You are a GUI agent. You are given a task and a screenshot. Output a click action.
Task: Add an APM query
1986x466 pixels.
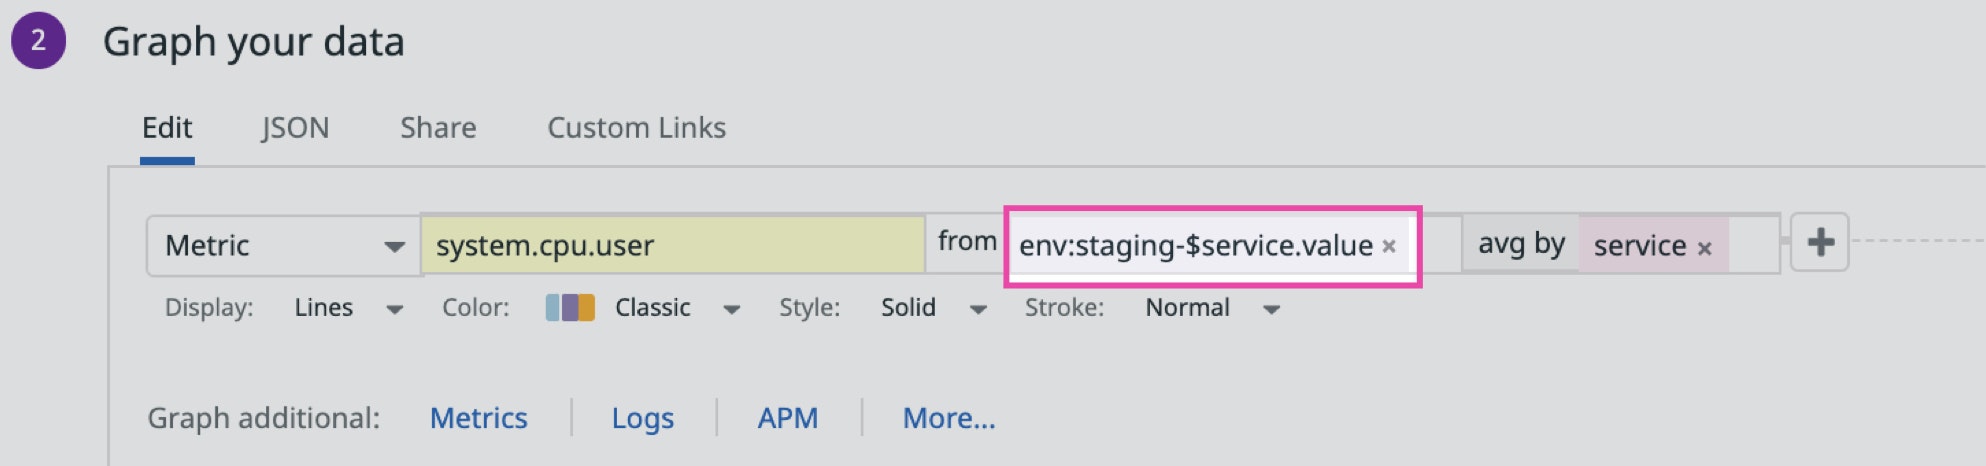pos(787,418)
